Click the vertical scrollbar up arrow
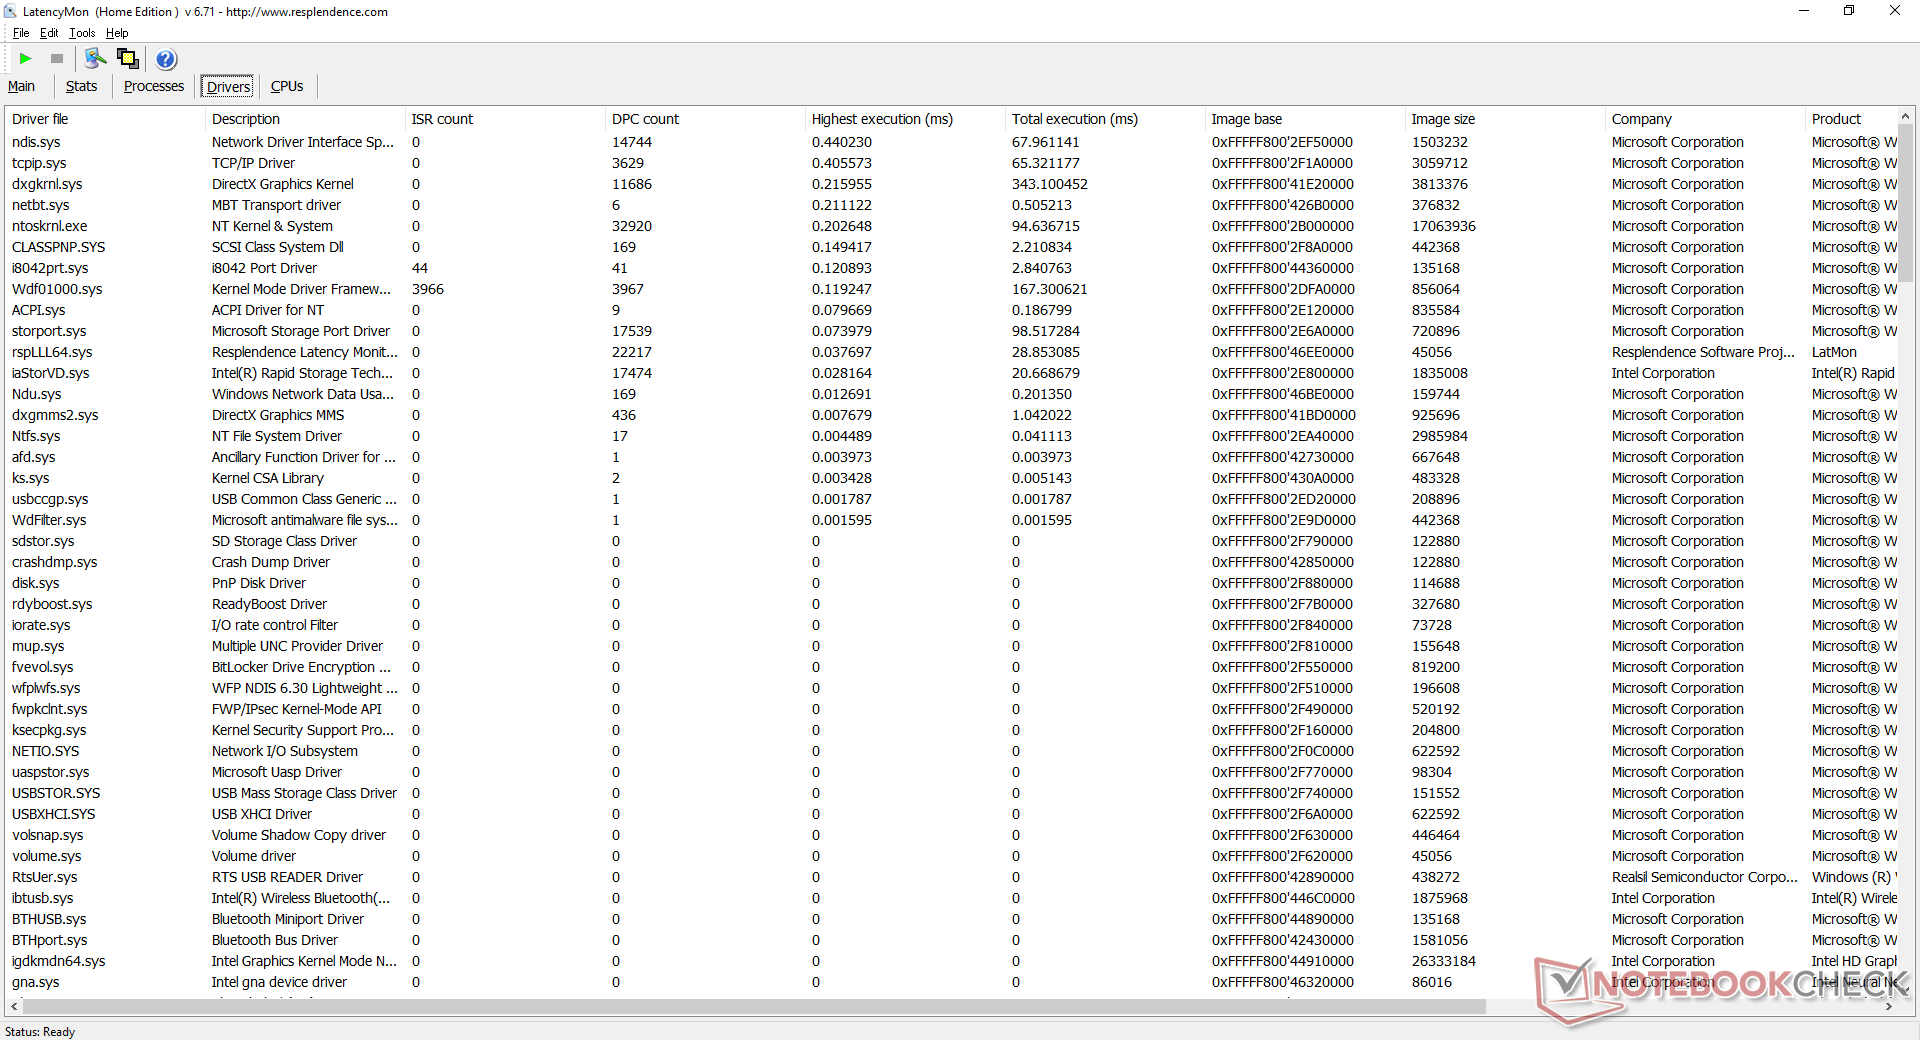 1905,116
